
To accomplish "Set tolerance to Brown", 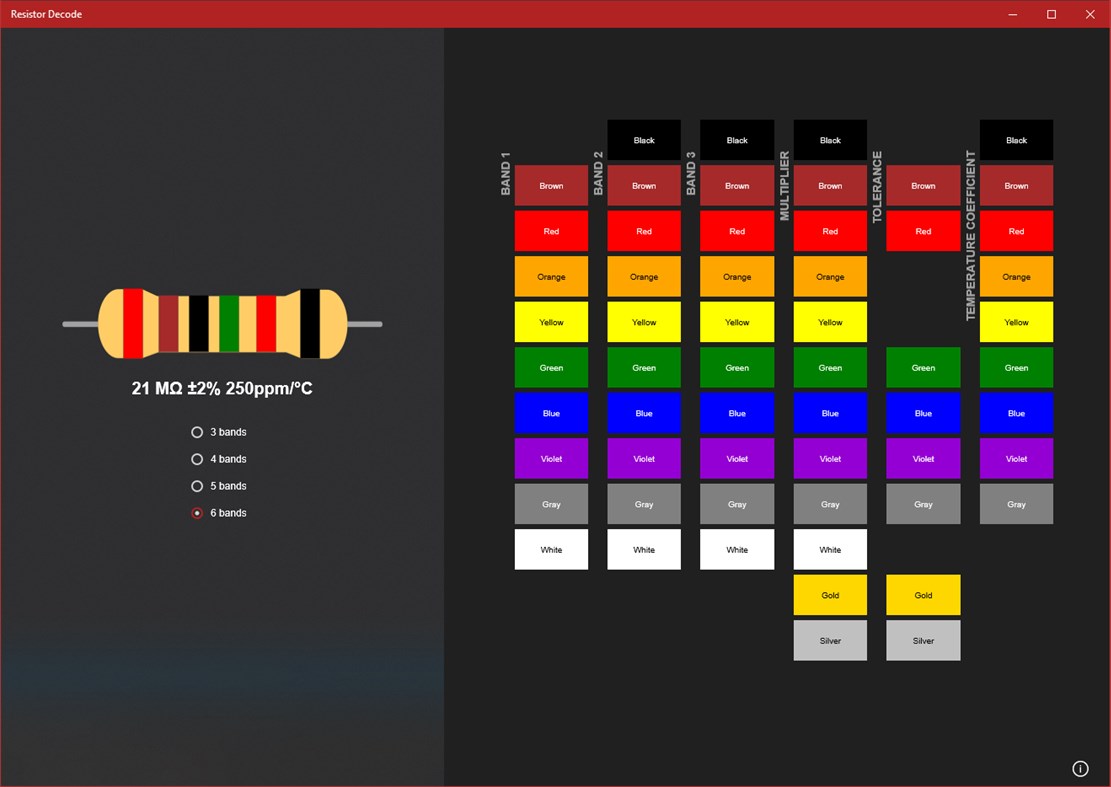I will 922,185.
